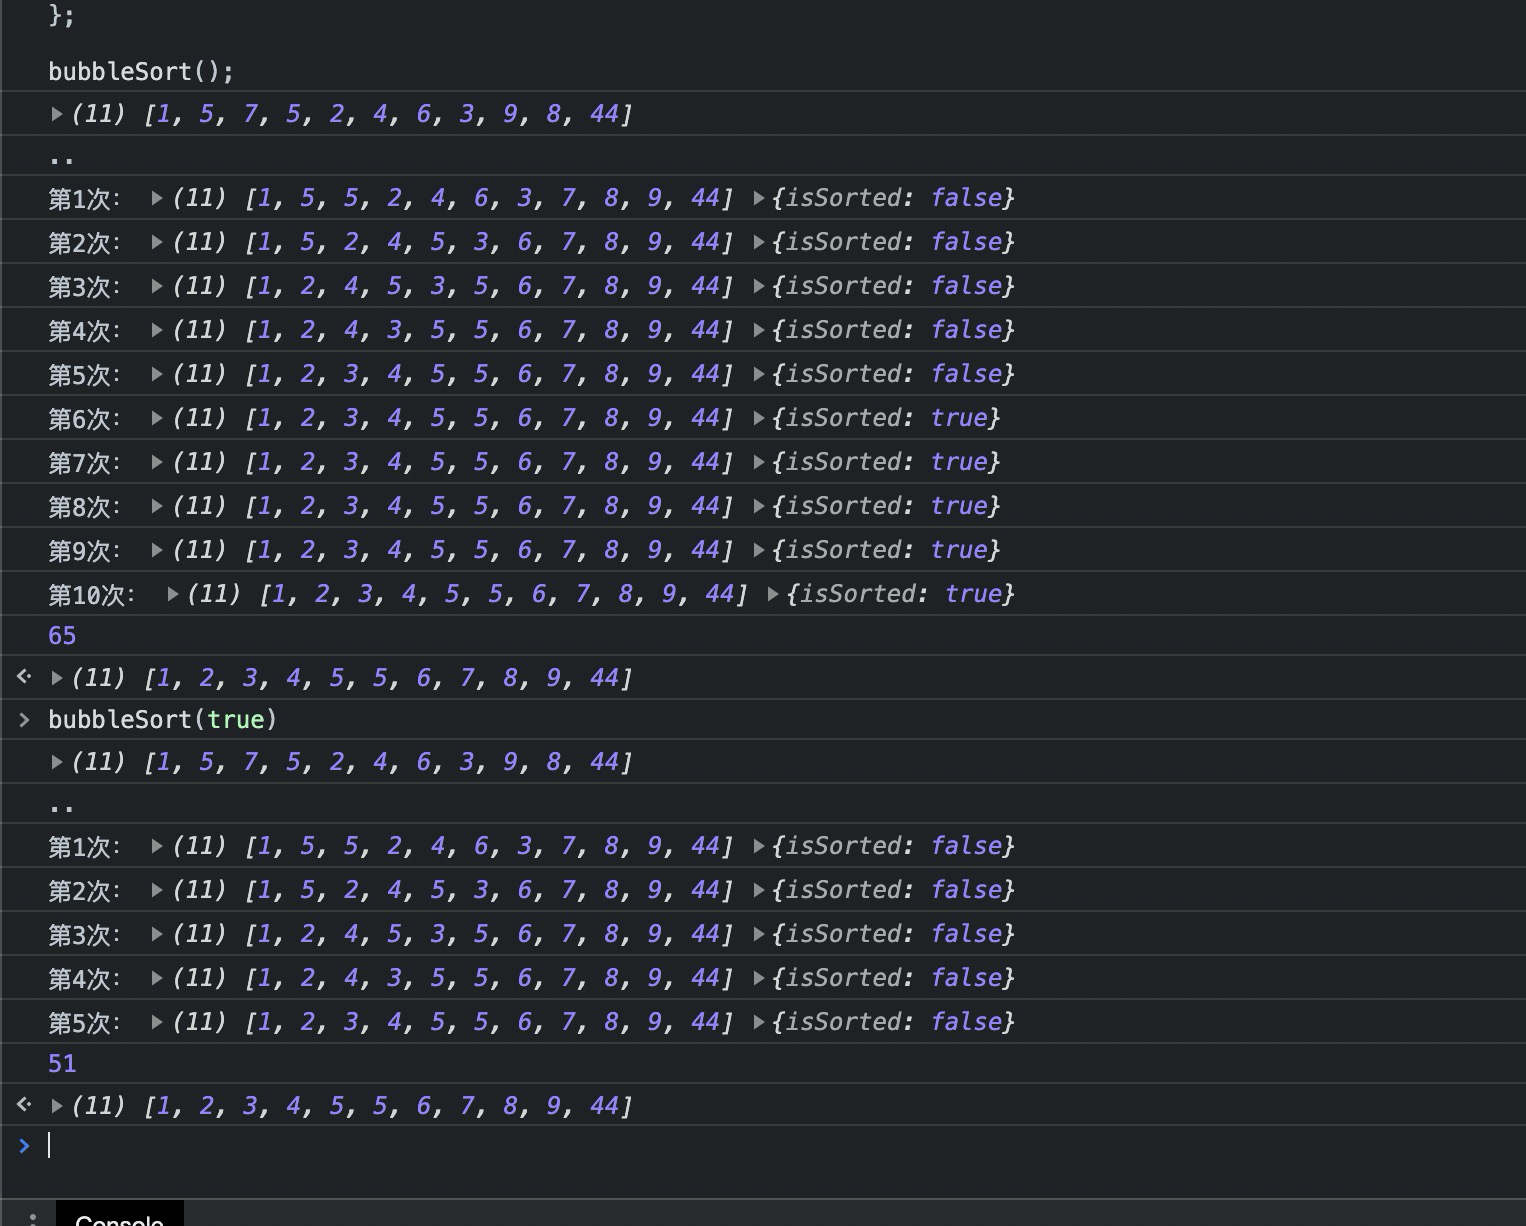Expand the isSorted object in the 第8次 row

[759, 506]
